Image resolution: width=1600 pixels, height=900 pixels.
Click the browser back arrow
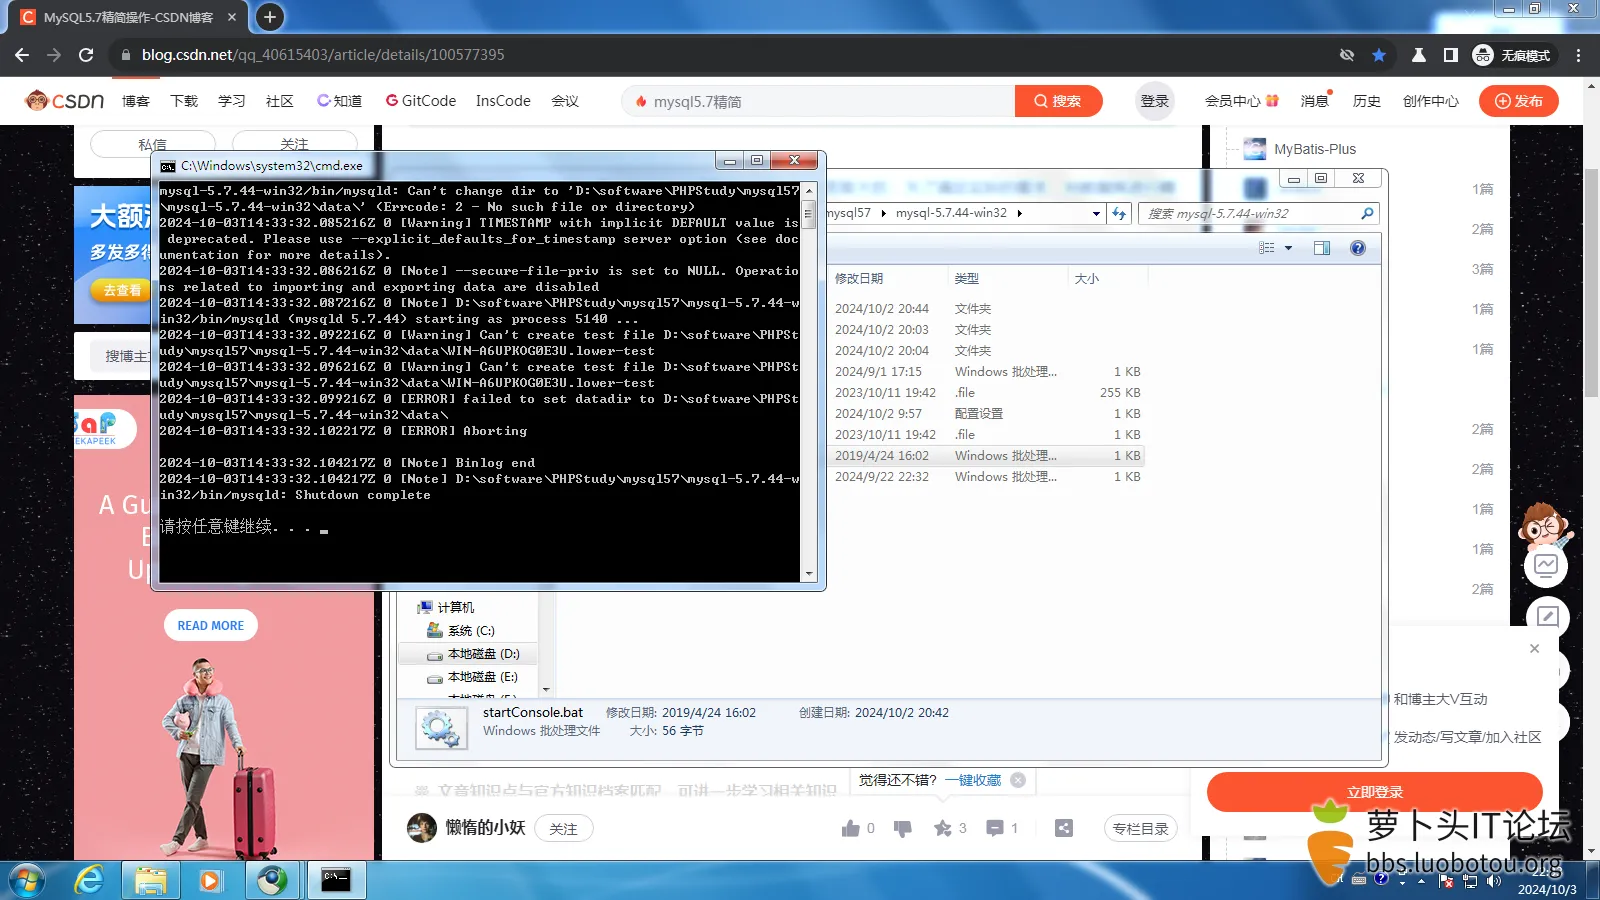[22, 55]
